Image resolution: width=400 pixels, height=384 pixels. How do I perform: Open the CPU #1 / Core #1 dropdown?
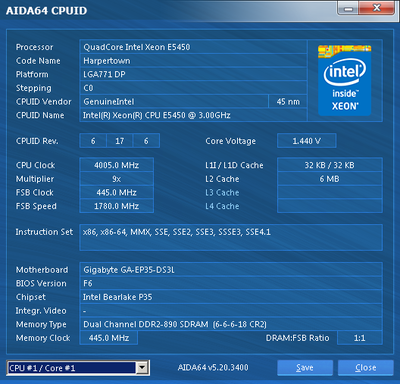[x=77, y=368]
